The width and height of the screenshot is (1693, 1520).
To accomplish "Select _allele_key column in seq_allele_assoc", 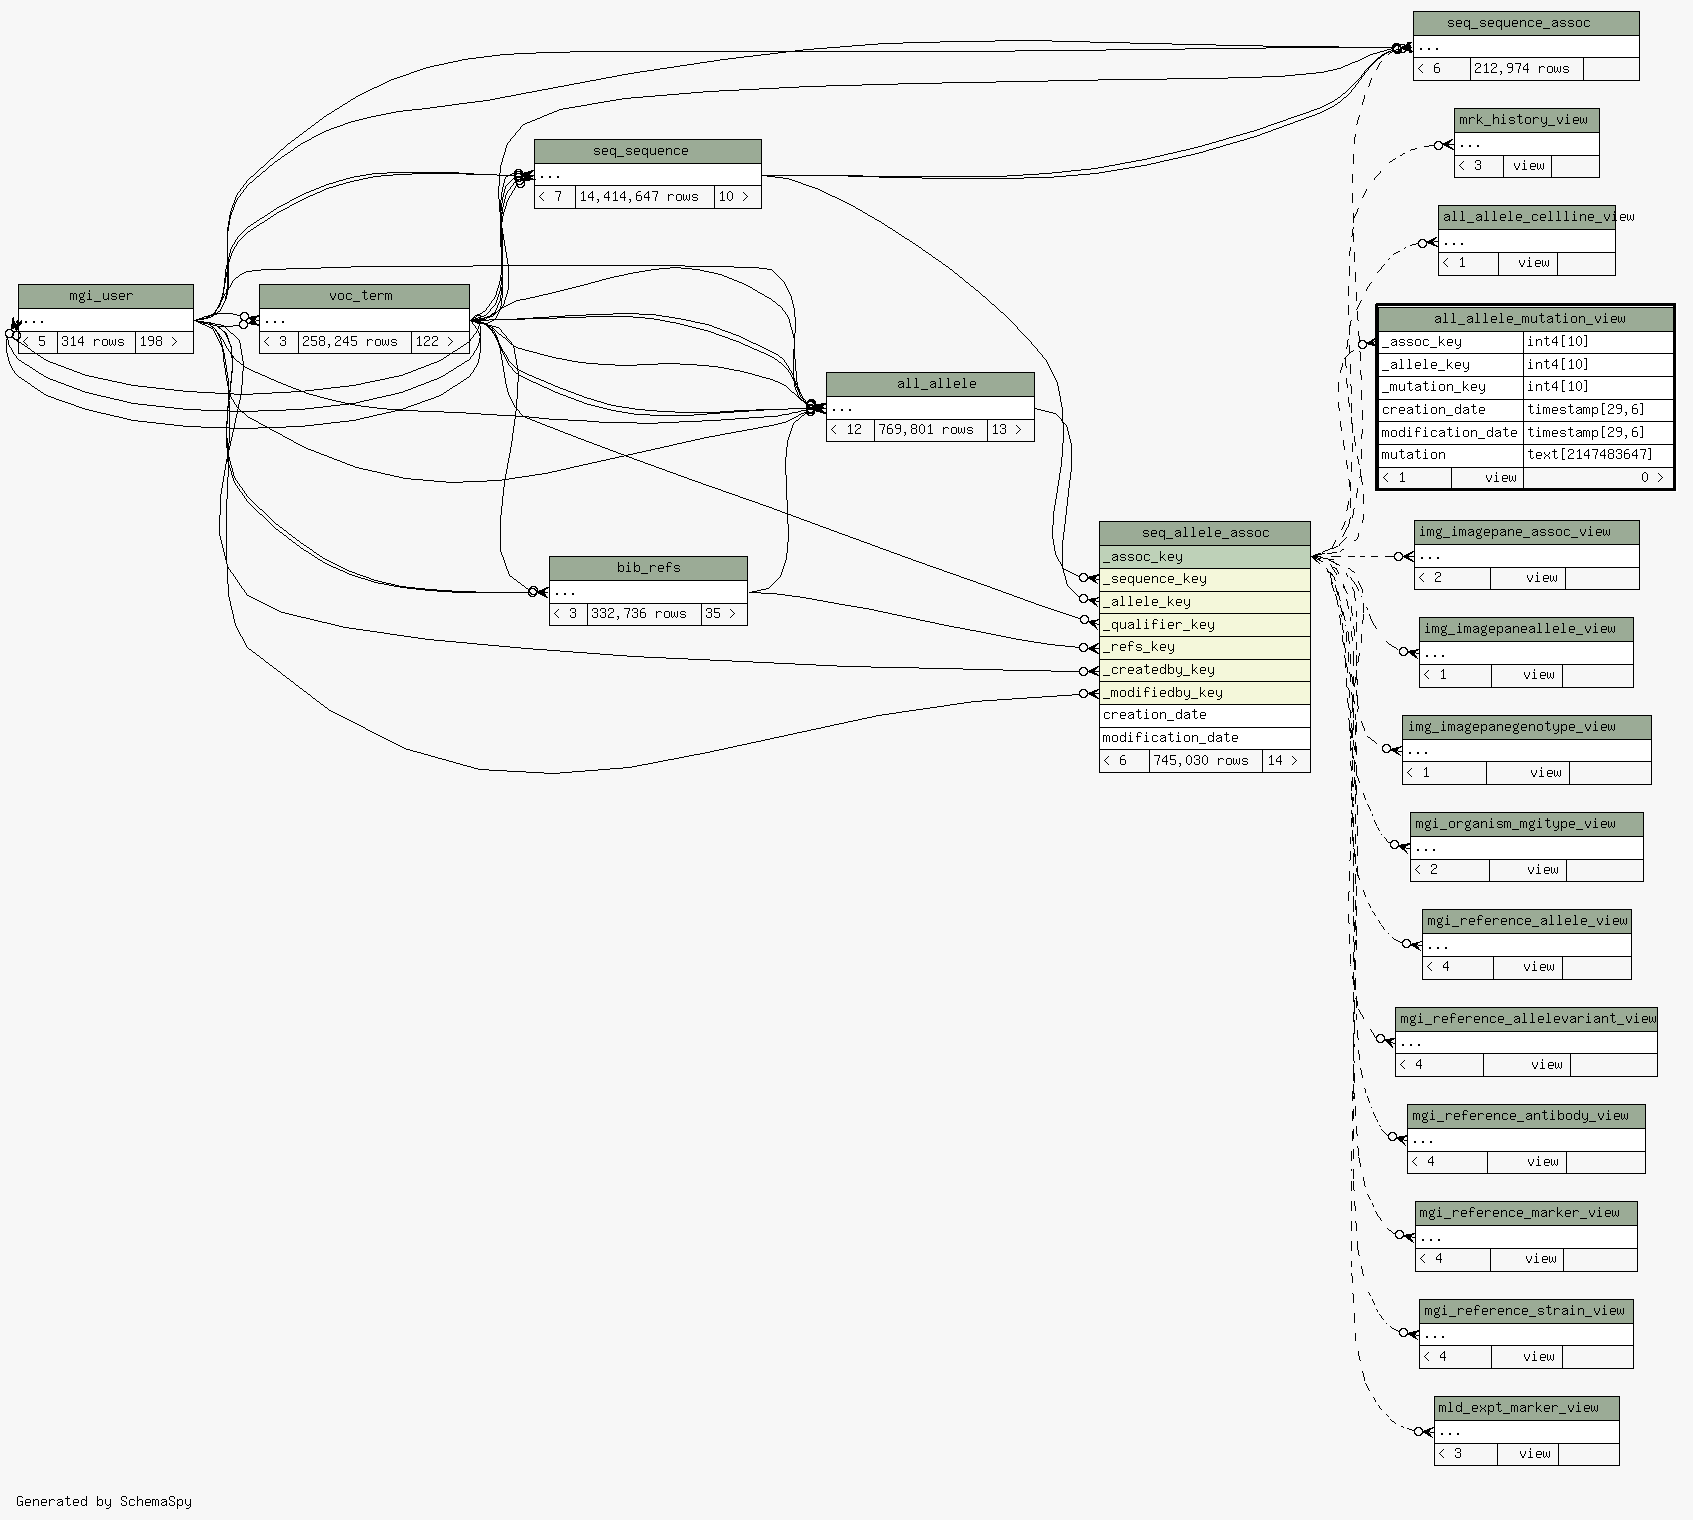I will 1205,602.
